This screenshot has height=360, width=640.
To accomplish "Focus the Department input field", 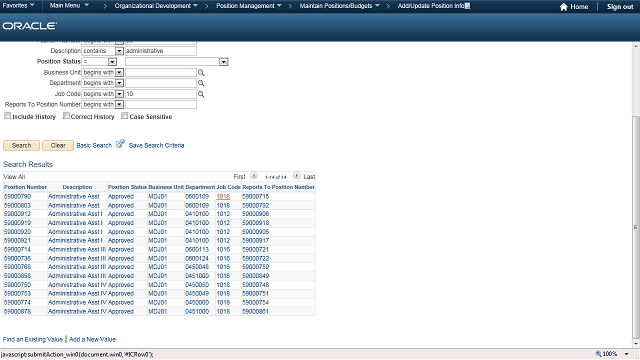I will click(161, 83).
